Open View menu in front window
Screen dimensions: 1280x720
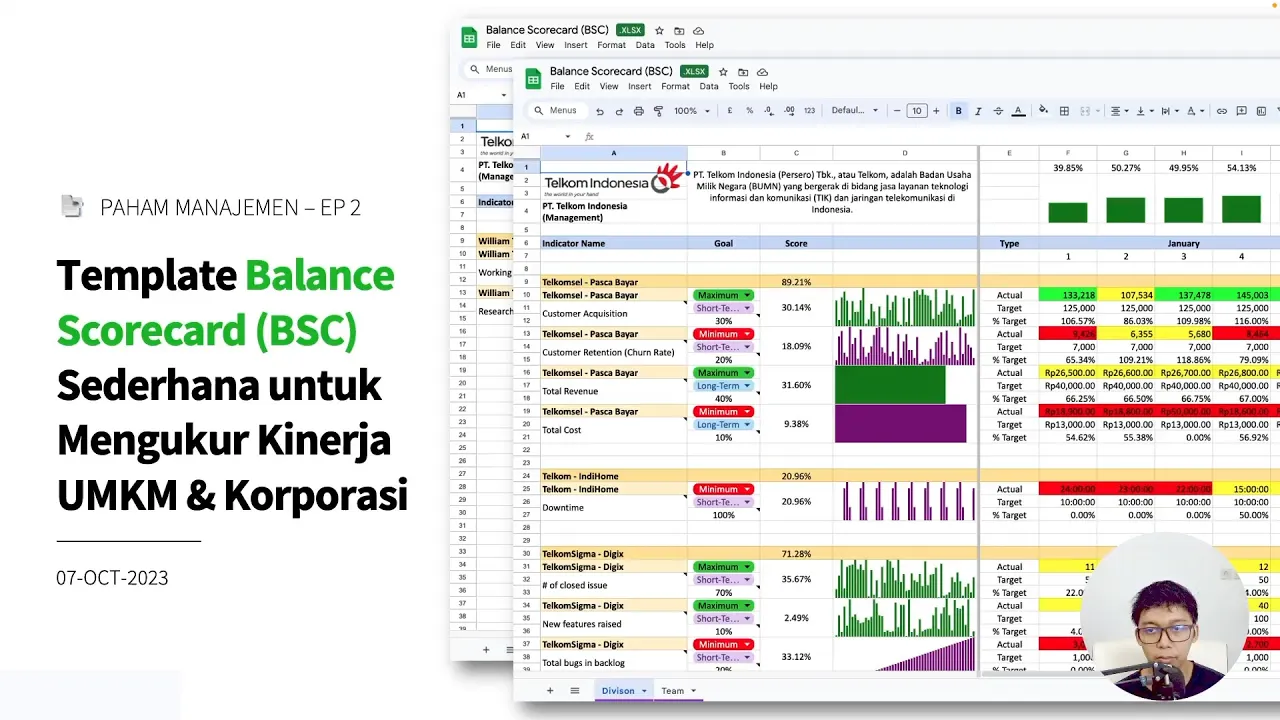609,87
